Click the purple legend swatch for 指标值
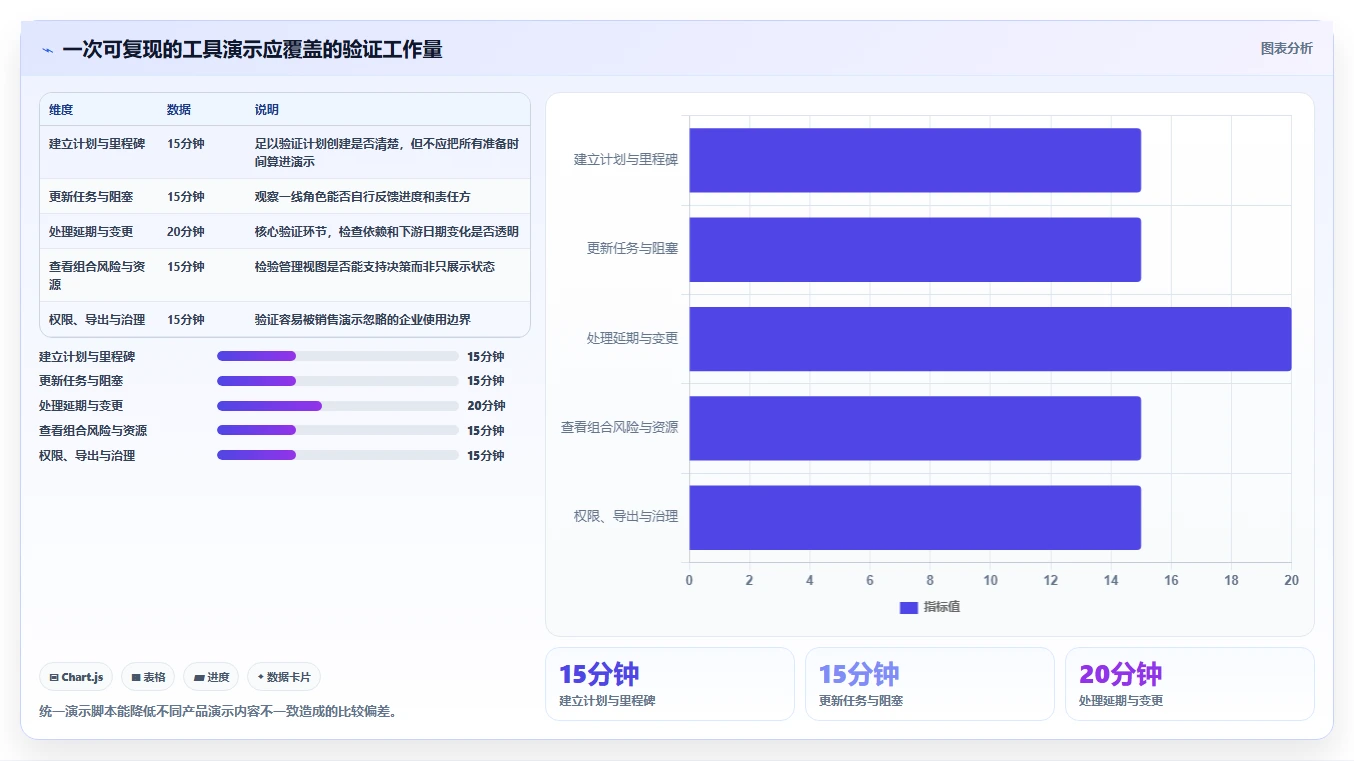 [x=908, y=607]
